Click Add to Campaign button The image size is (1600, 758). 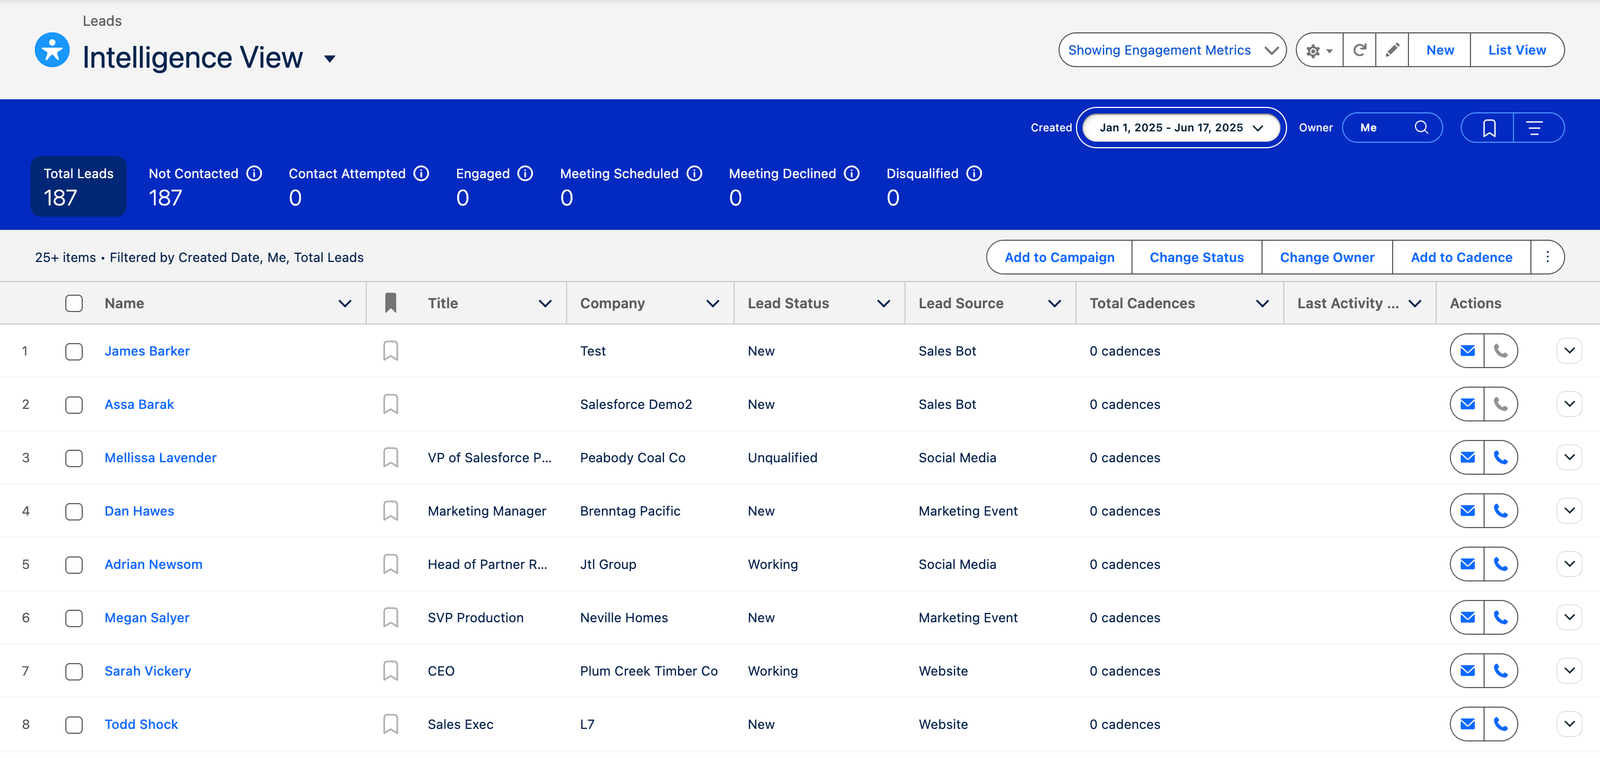1059,257
